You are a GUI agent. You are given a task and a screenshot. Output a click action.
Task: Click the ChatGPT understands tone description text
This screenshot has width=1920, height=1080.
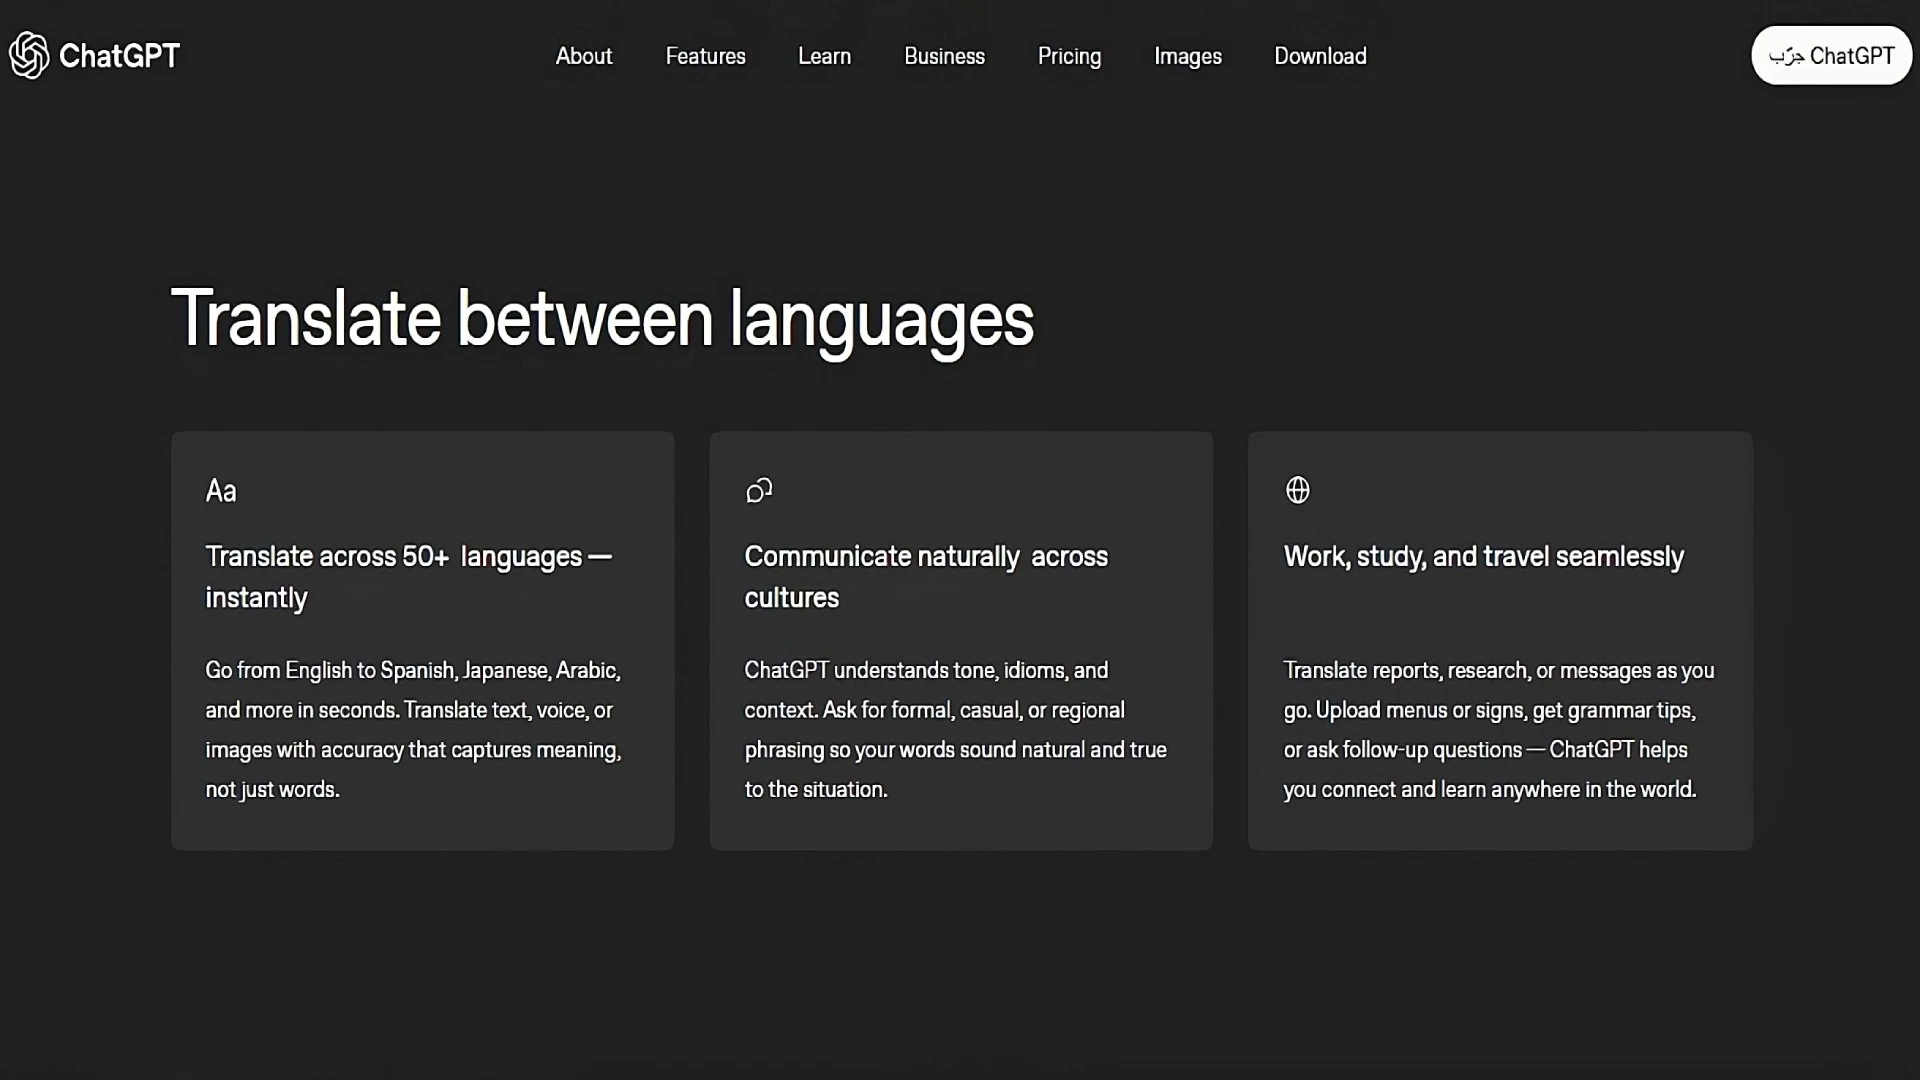[955, 729]
